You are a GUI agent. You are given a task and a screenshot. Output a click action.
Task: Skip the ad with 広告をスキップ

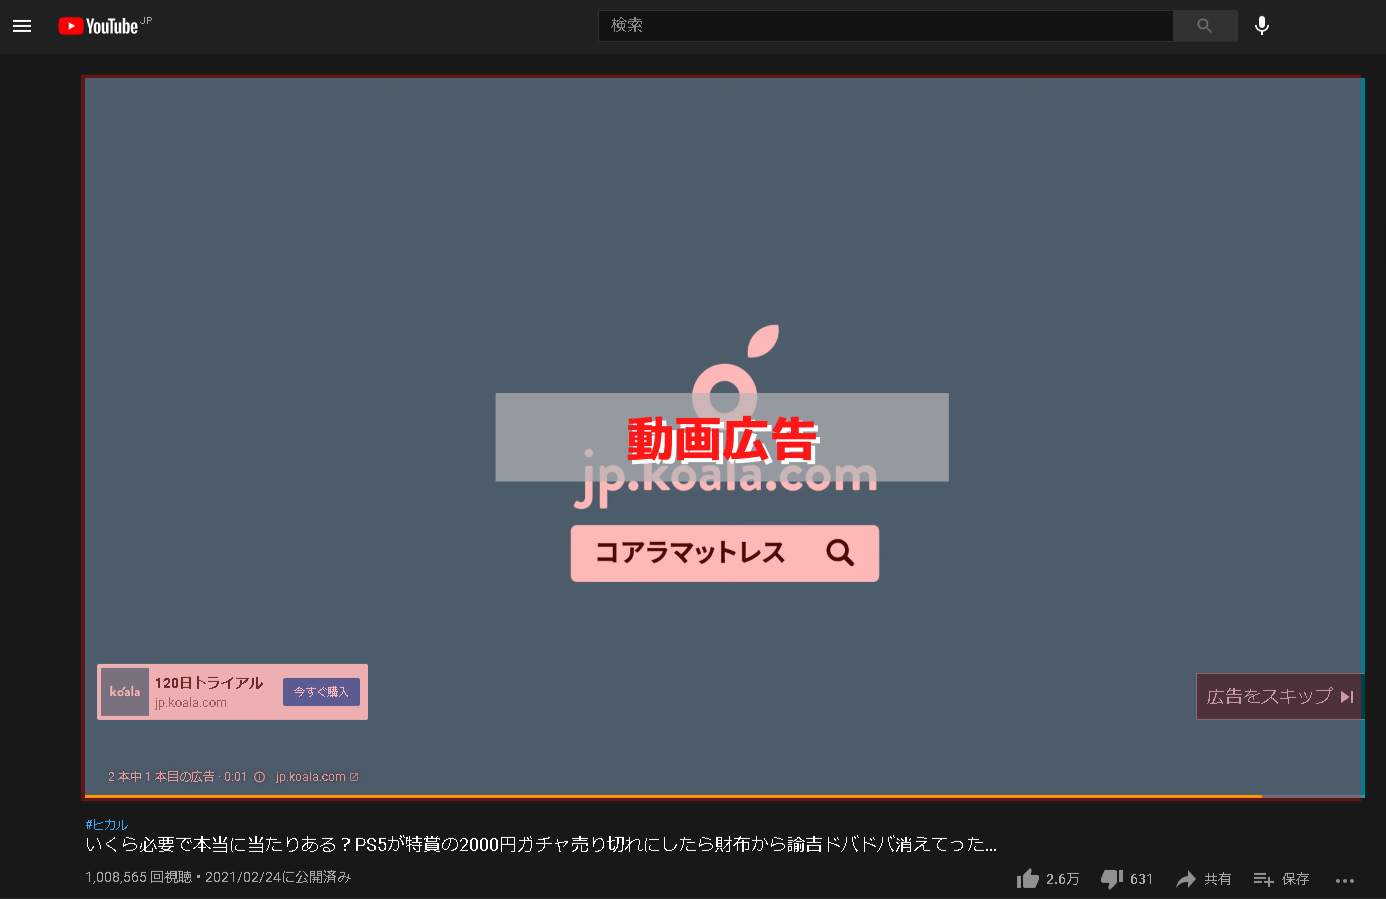point(1280,696)
